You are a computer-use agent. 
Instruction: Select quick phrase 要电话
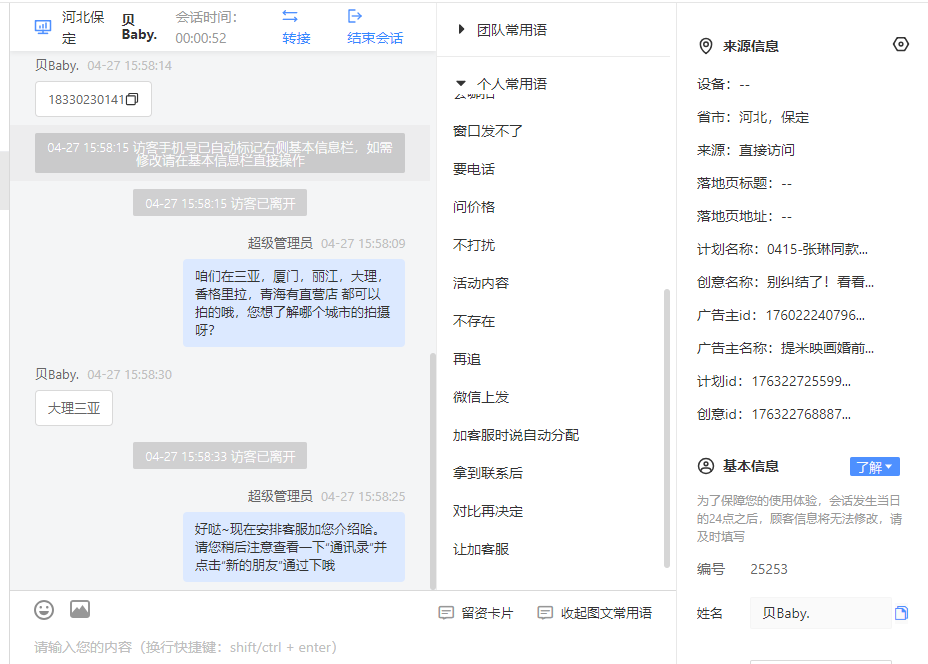pos(473,169)
